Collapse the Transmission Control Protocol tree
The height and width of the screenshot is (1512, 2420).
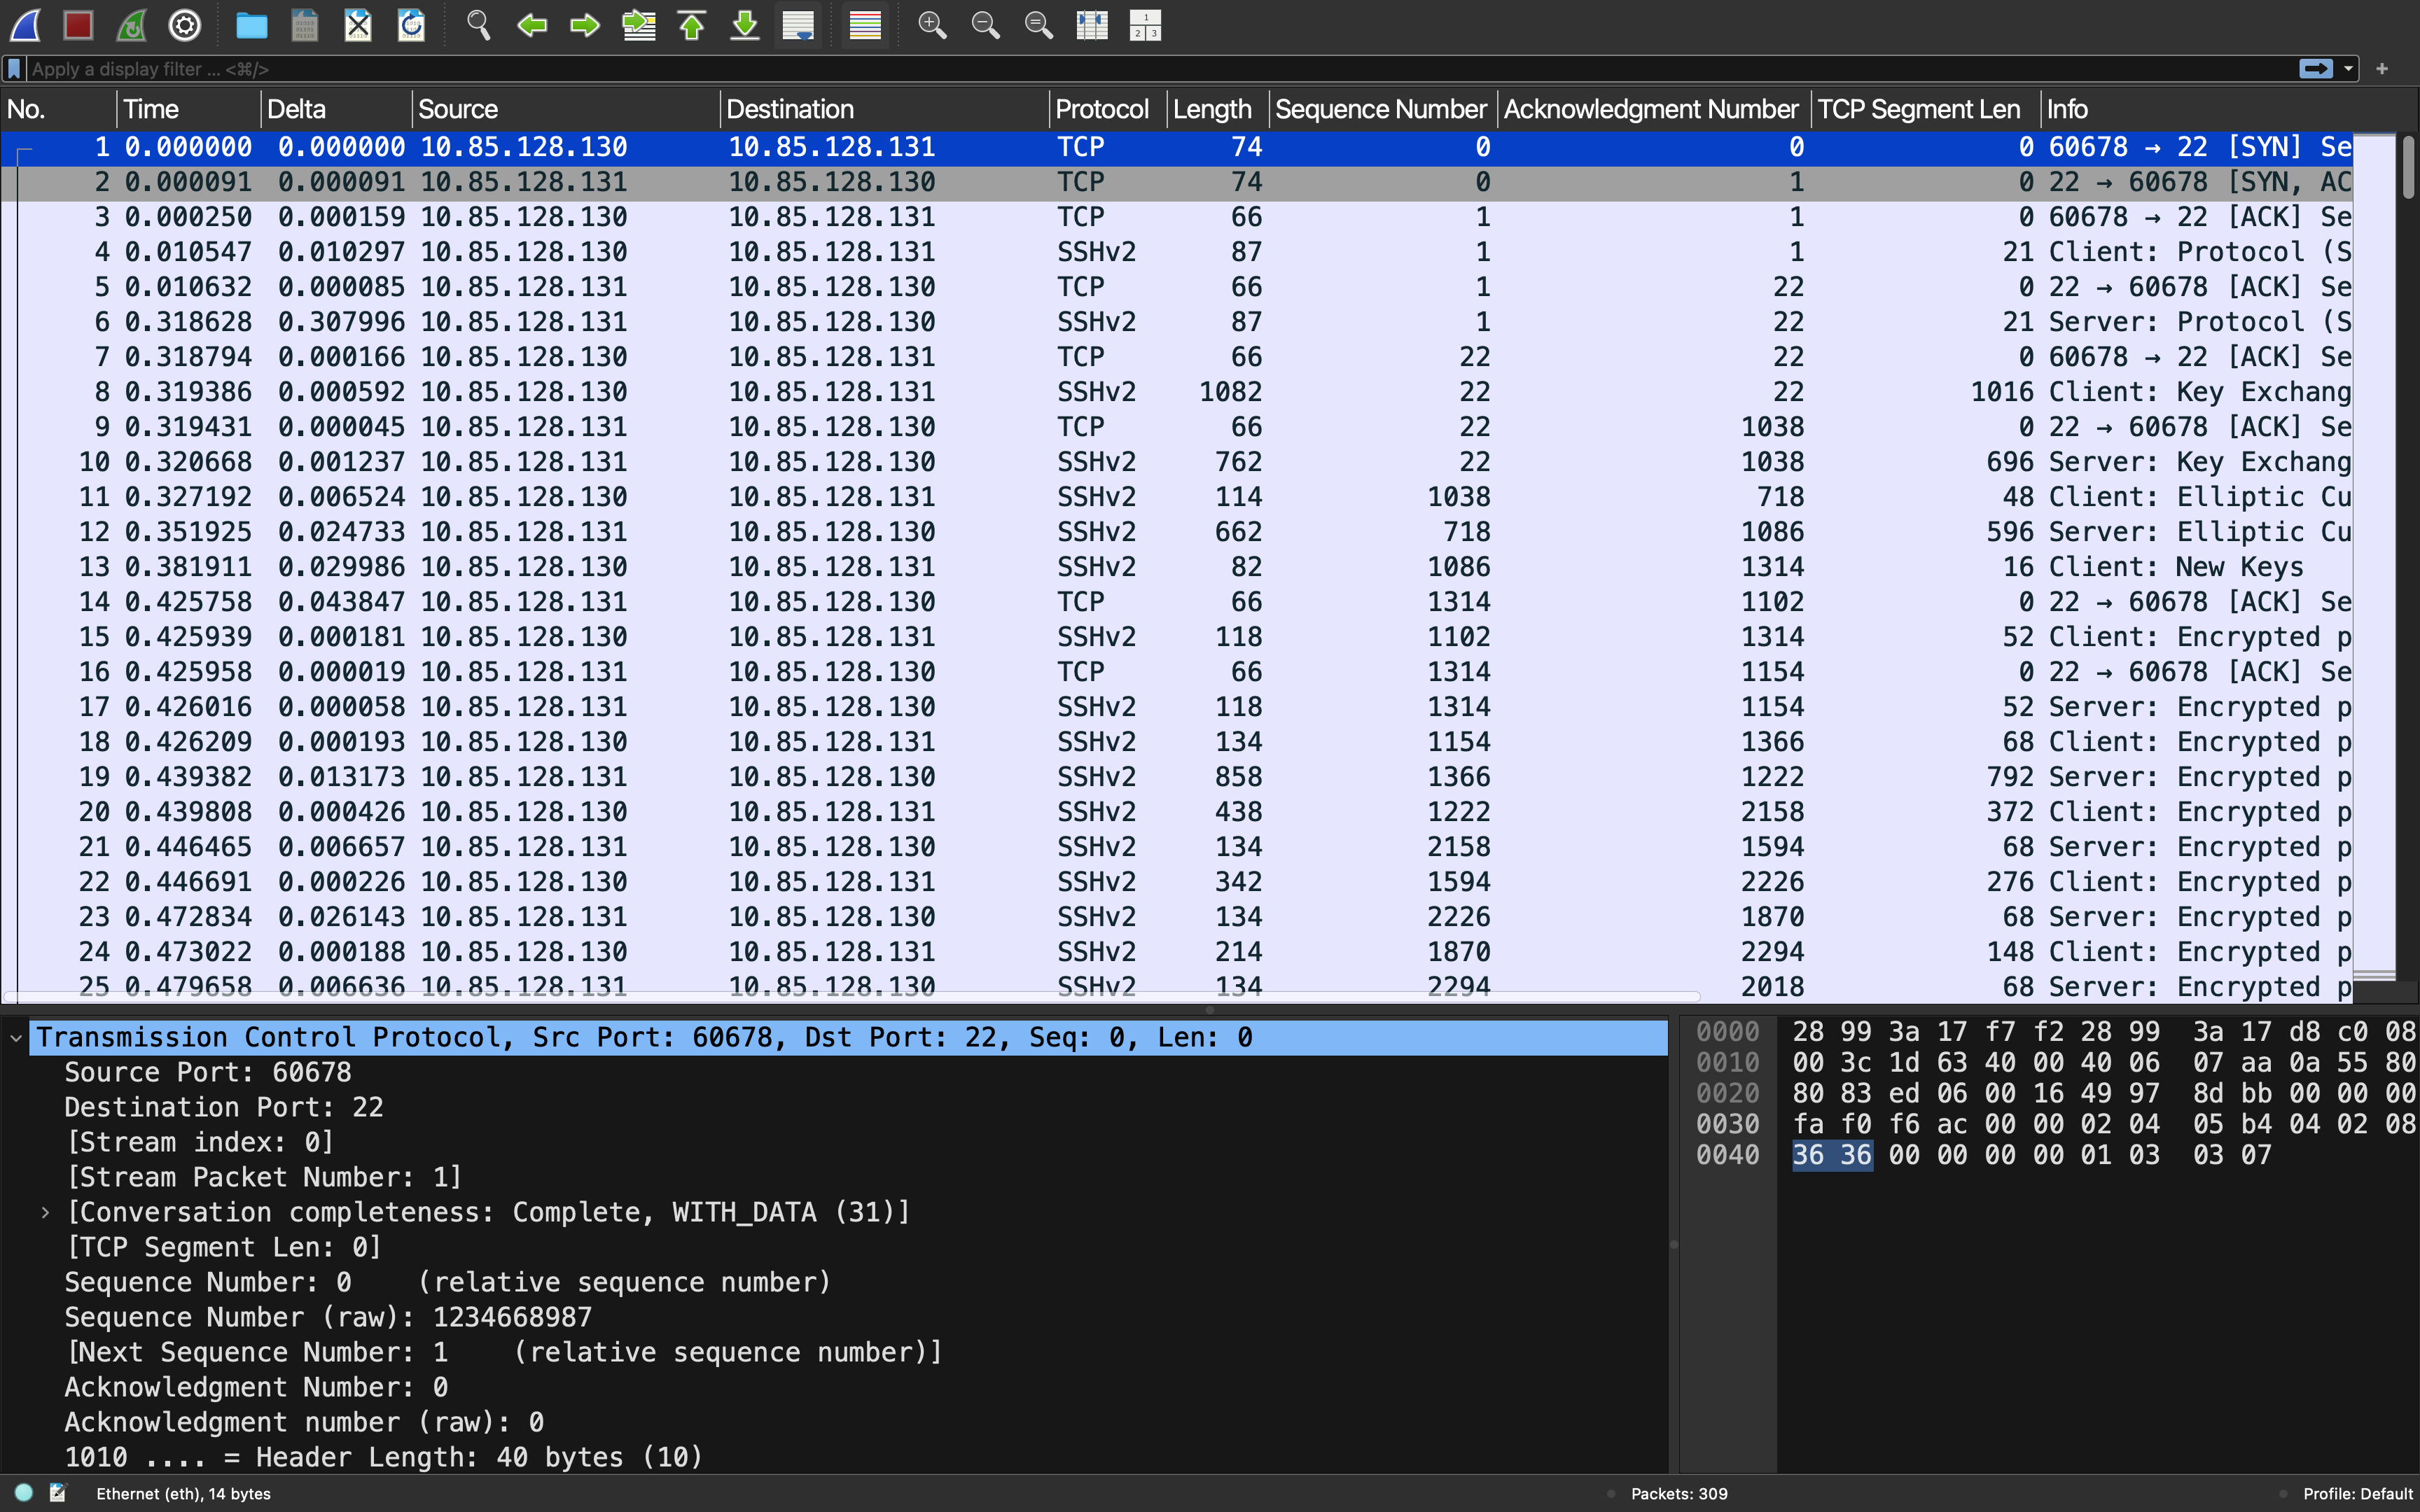16,1038
